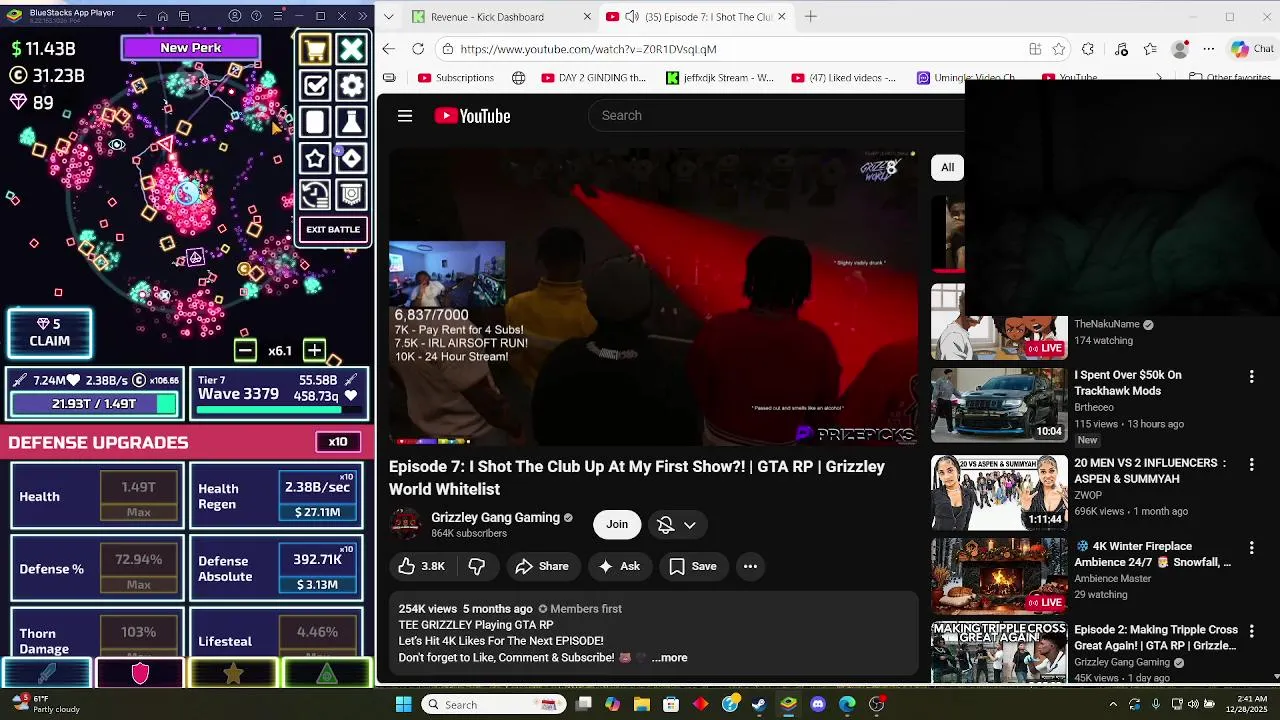Add page to favorites star icon
The image size is (1280, 720).
point(1059,49)
